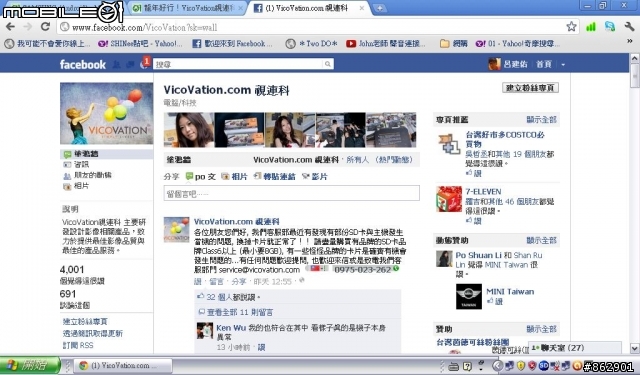
Task: Open the new tab button
Action: pyautogui.click(x=379, y=9)
